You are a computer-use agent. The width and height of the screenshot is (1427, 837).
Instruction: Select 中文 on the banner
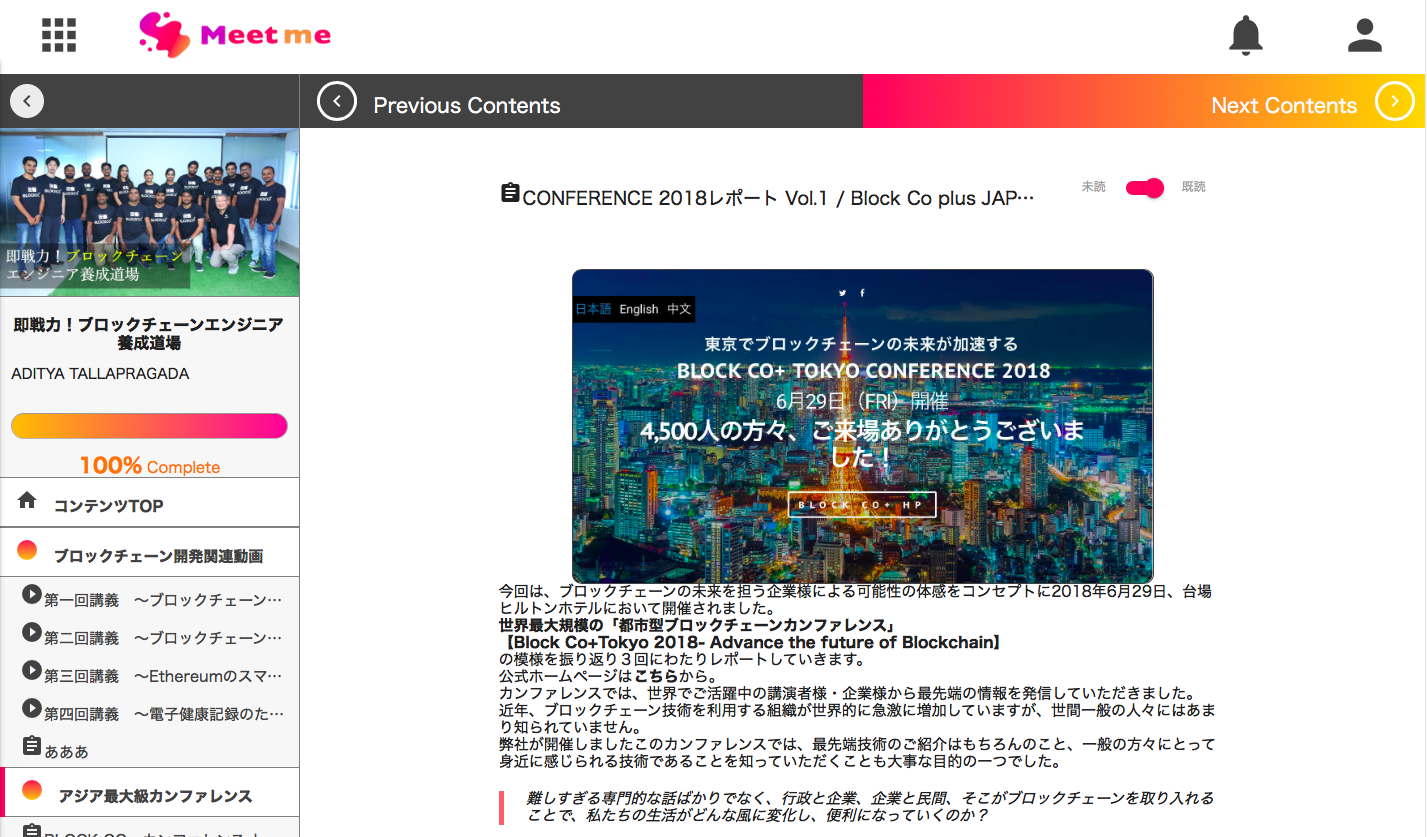[679, 309]
